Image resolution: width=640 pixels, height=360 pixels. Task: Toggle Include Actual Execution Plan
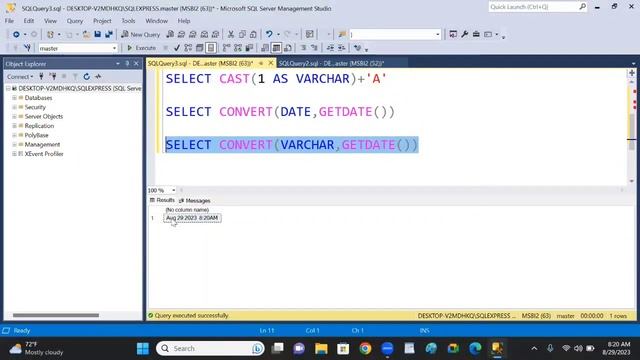click(x=226, y=48)
